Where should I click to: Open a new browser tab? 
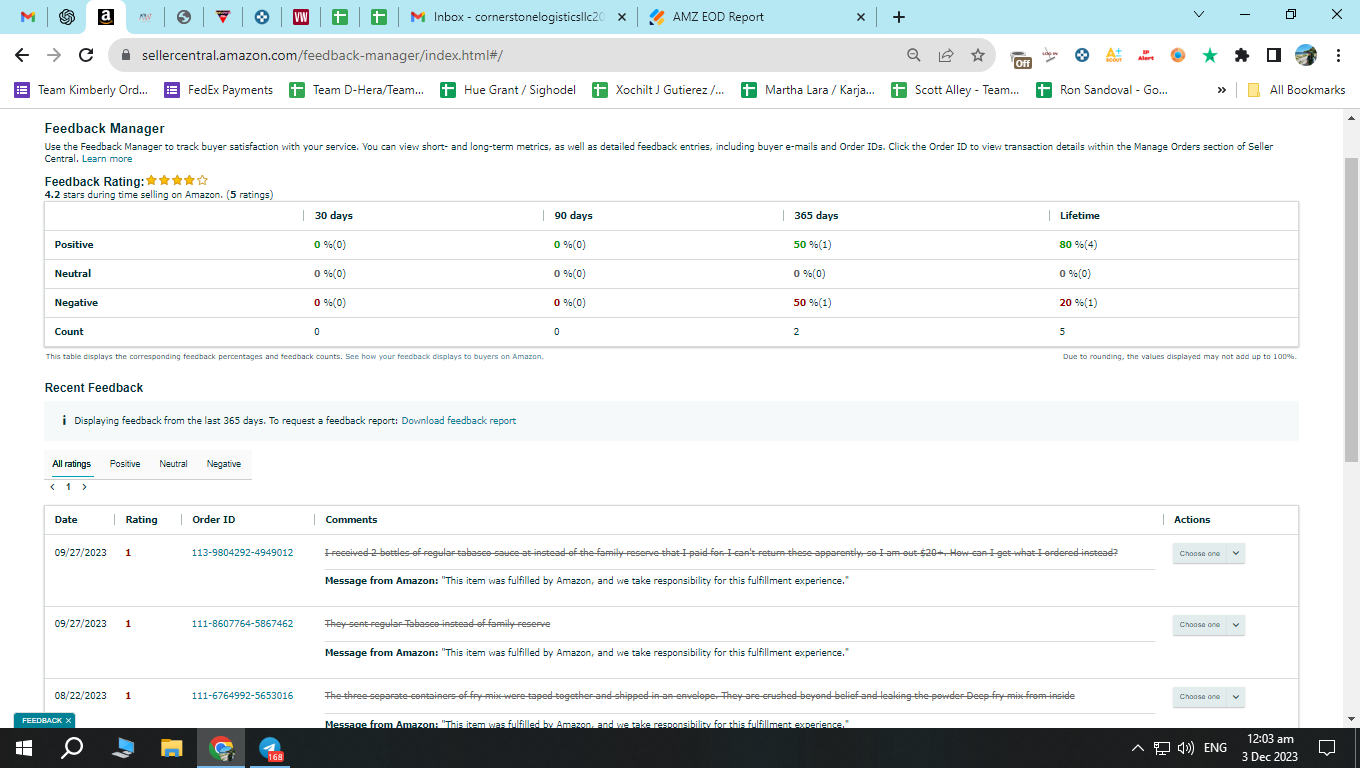pos(899,17)
